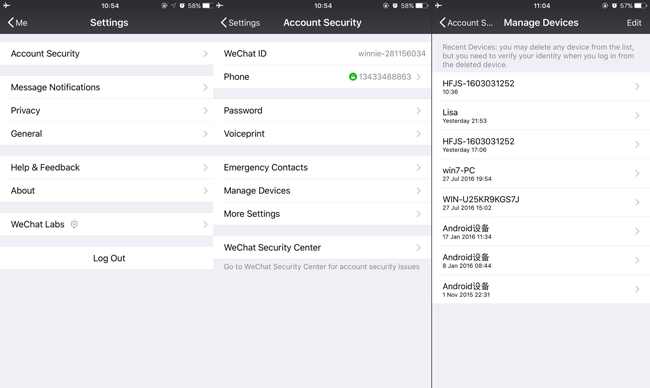The width and height of the screenshot is (650, 388).
Task: Select device WIN-U25KR9KGS7J
Action: (x=541, y=203)
